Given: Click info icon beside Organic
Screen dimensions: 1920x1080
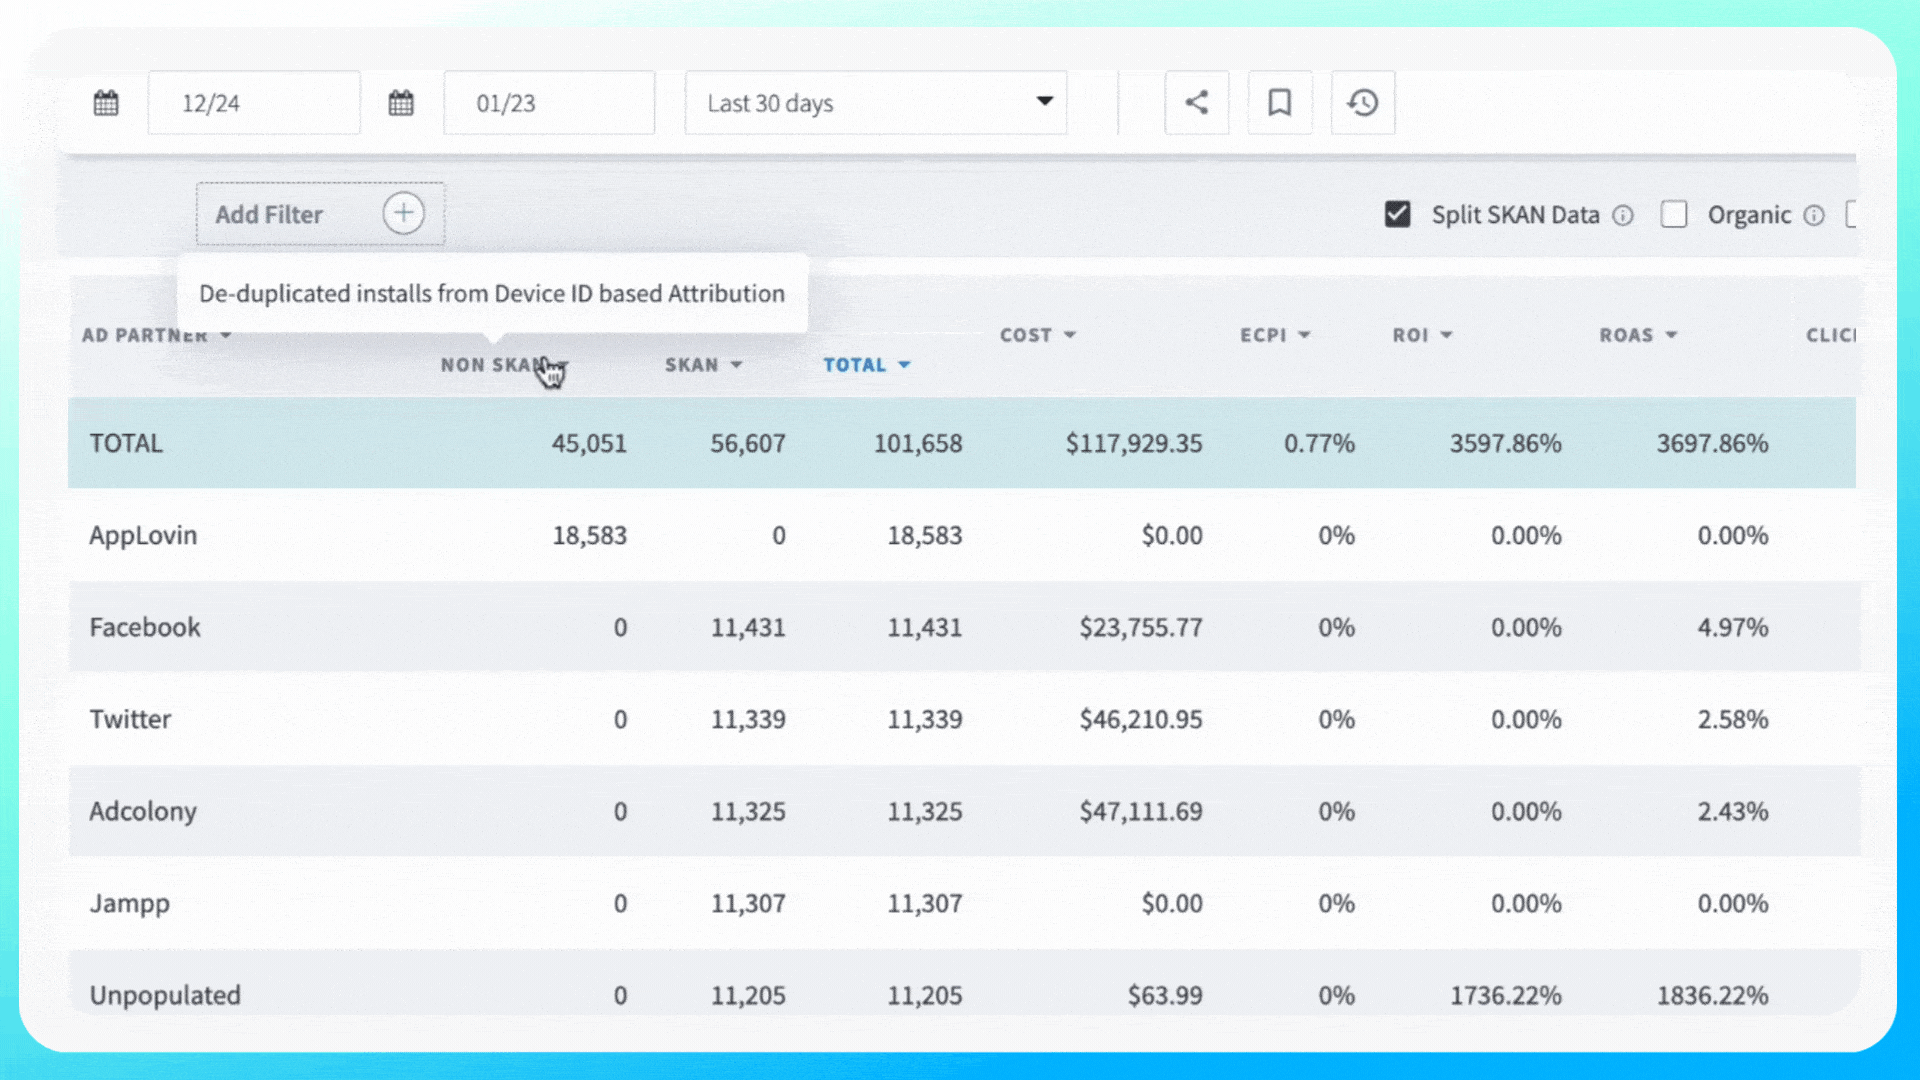Looking at the screenshot, I should (x=1814, y=215).
